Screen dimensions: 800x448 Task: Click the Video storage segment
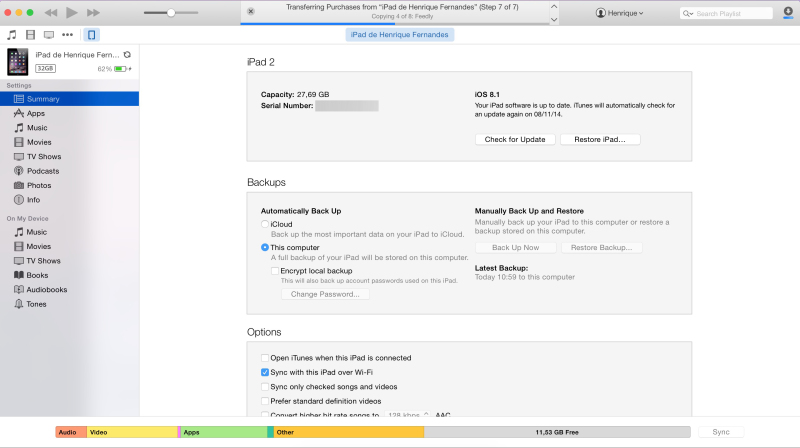[x=132, y=432]
